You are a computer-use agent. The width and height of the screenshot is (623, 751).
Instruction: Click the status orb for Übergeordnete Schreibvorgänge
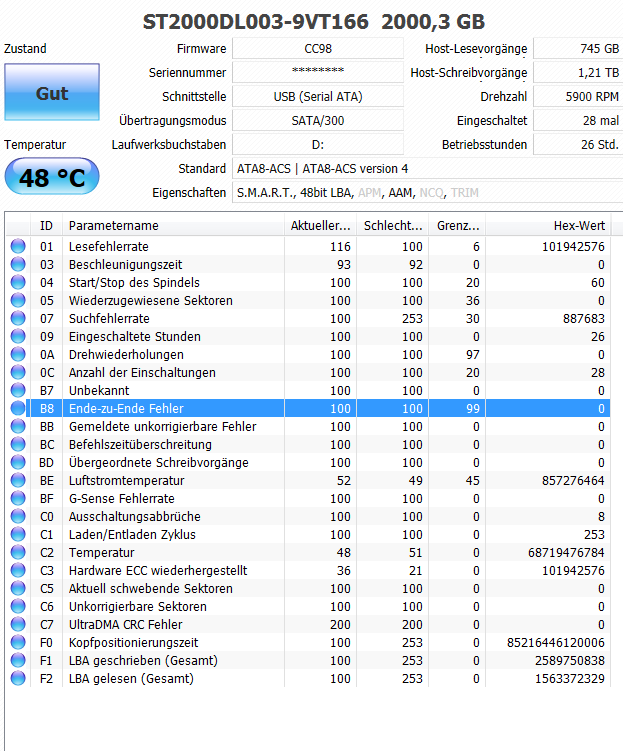click(x=18, y=462)
